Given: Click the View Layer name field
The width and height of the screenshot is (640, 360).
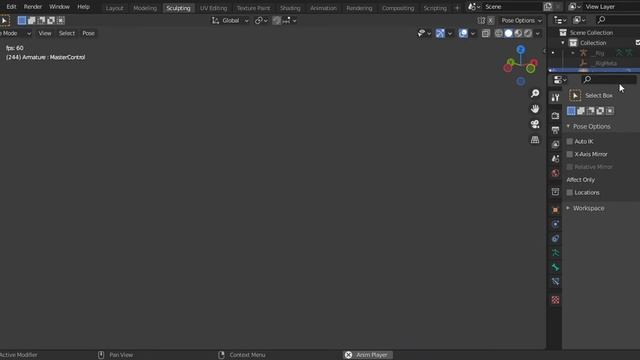Looking at the screenshot, I should 611,7.
